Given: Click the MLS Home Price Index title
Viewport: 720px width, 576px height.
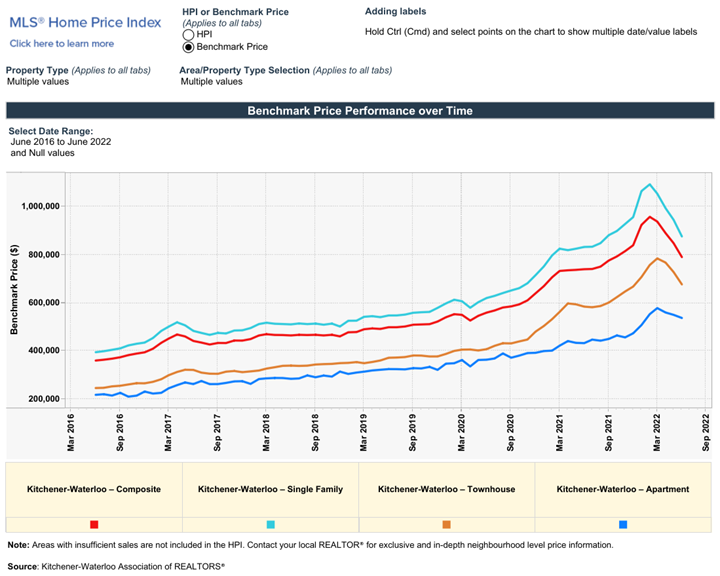Looking at the screenshot, I should (85, 23).
